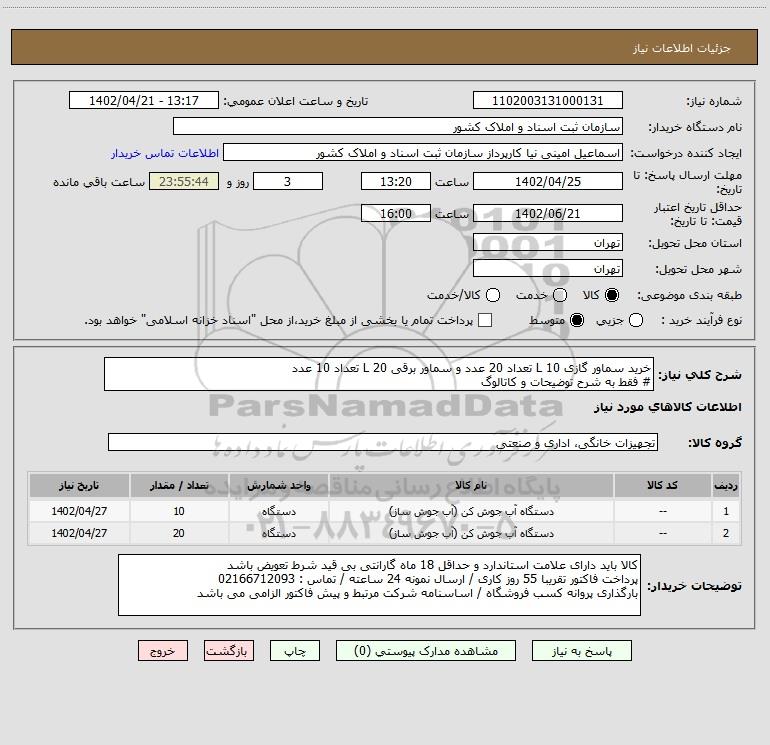Click the تاریخ نیاز column header
This screenshot has width=770, height=745.
pos(79,486)
